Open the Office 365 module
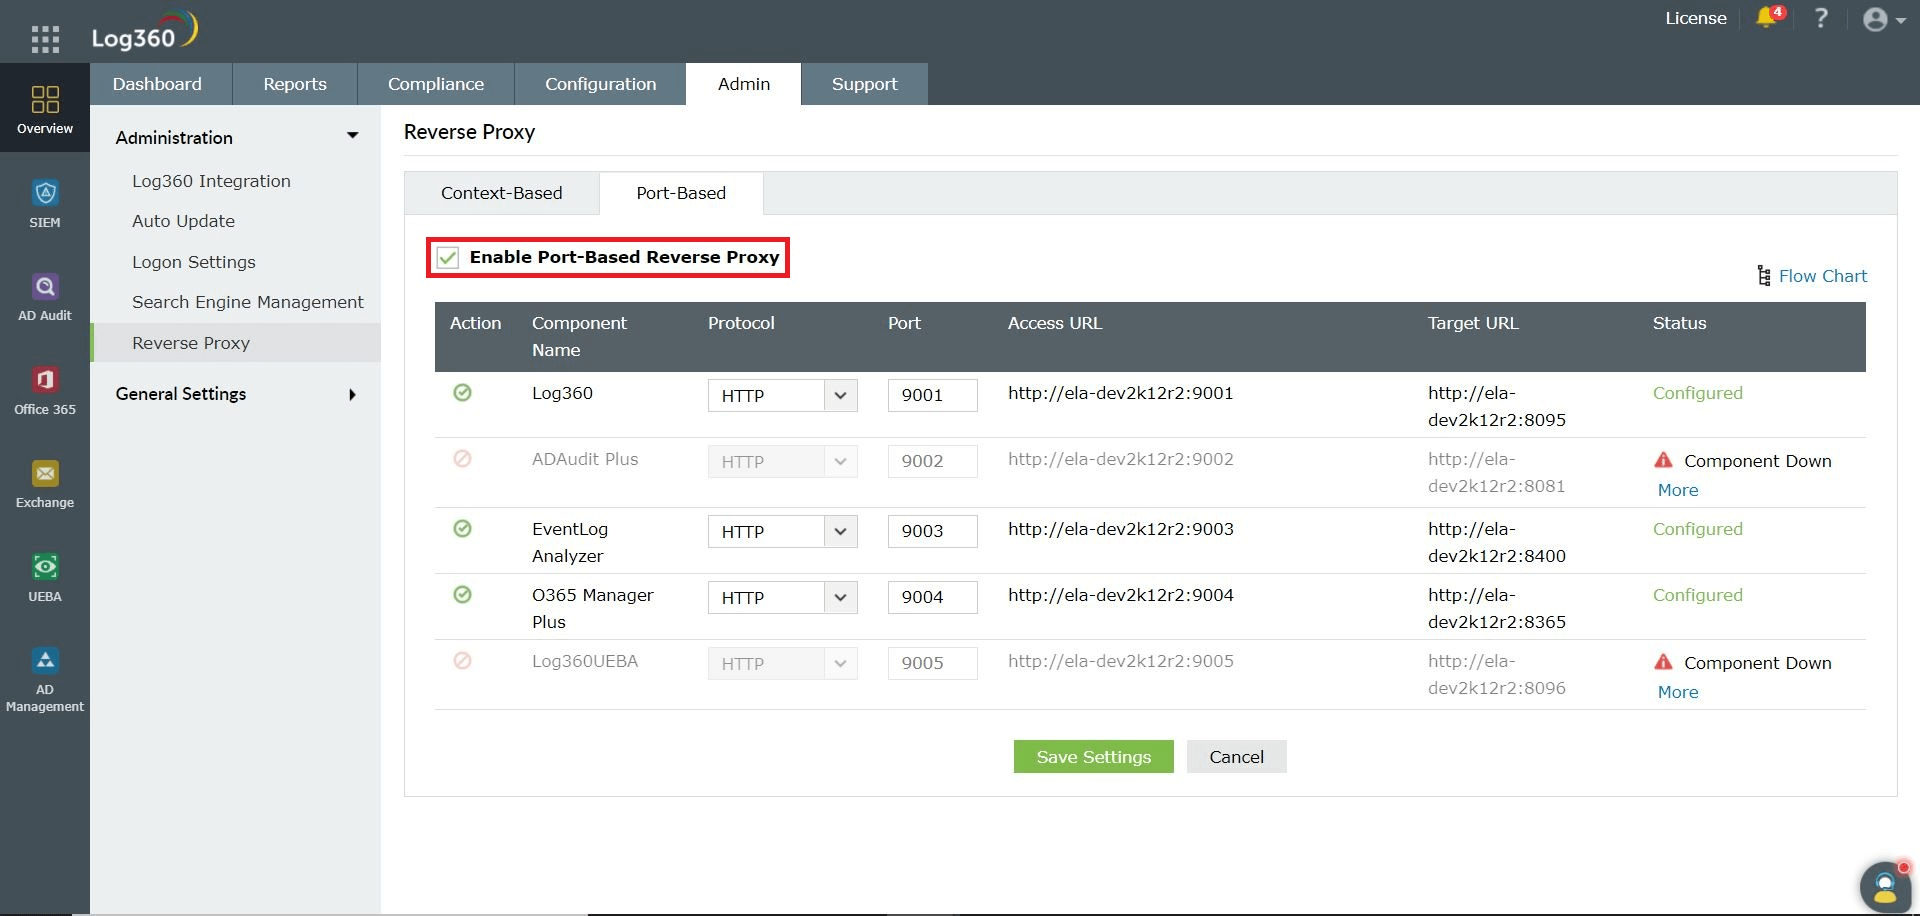 tap(45, 388)
